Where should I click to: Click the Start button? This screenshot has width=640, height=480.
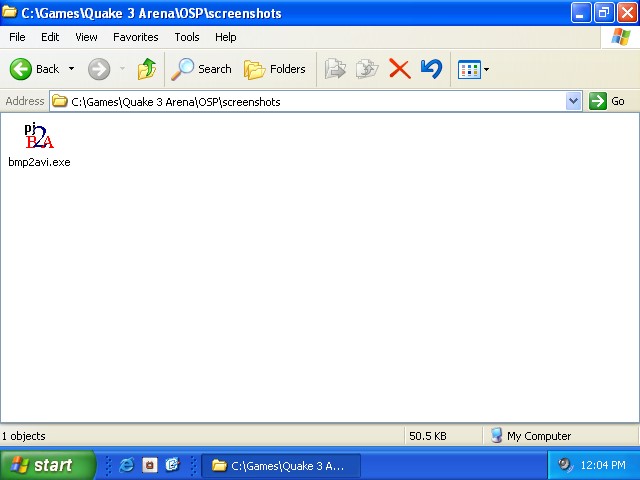(46, 465)
